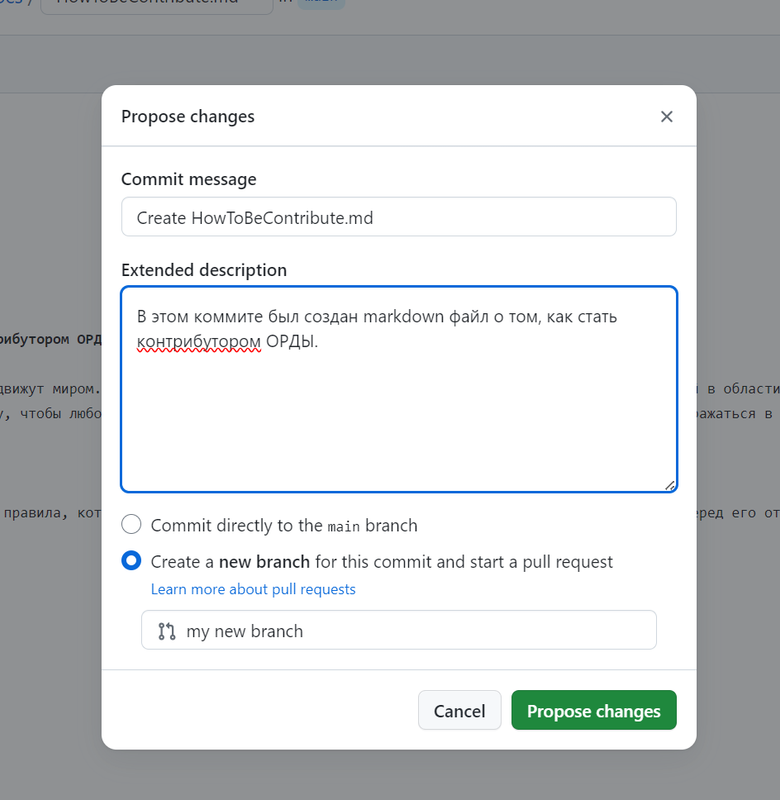Cancel the commit dialog
The image size is (780, 800).
(460, 710)
